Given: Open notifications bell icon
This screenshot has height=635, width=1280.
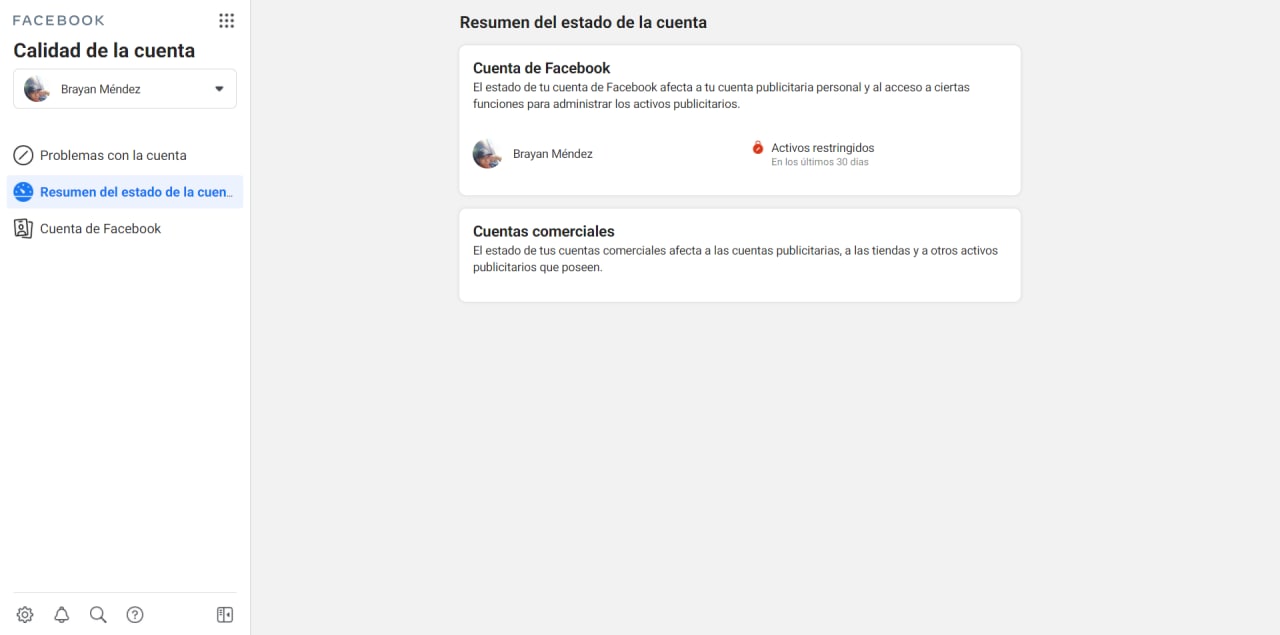Looking at the screenshot, I should [62, 615].
